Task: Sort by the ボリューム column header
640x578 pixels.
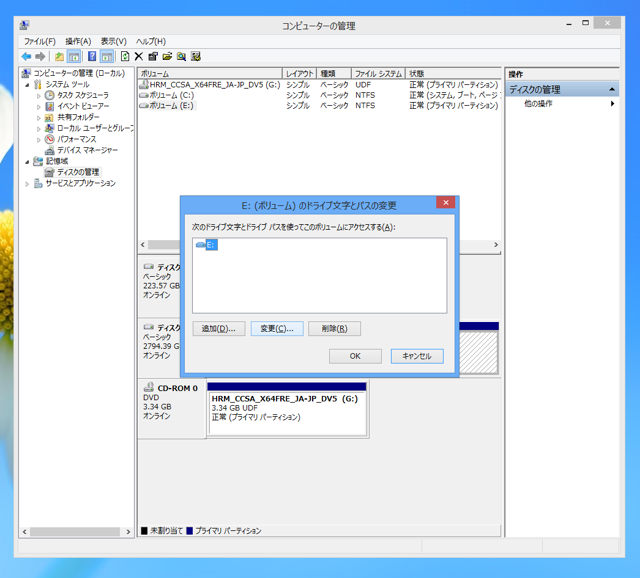Action: pos(210,73)
